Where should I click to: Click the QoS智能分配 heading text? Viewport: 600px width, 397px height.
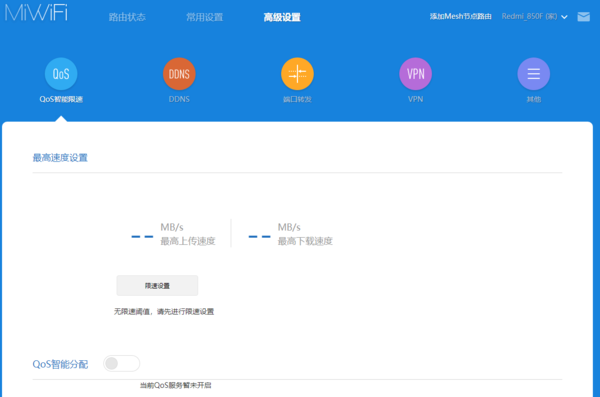60,364
